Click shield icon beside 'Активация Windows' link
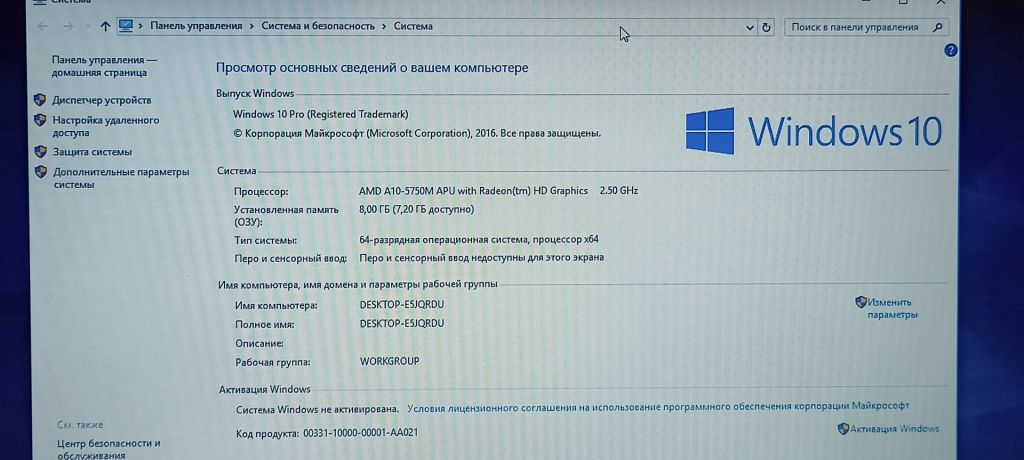 (843, 429)
